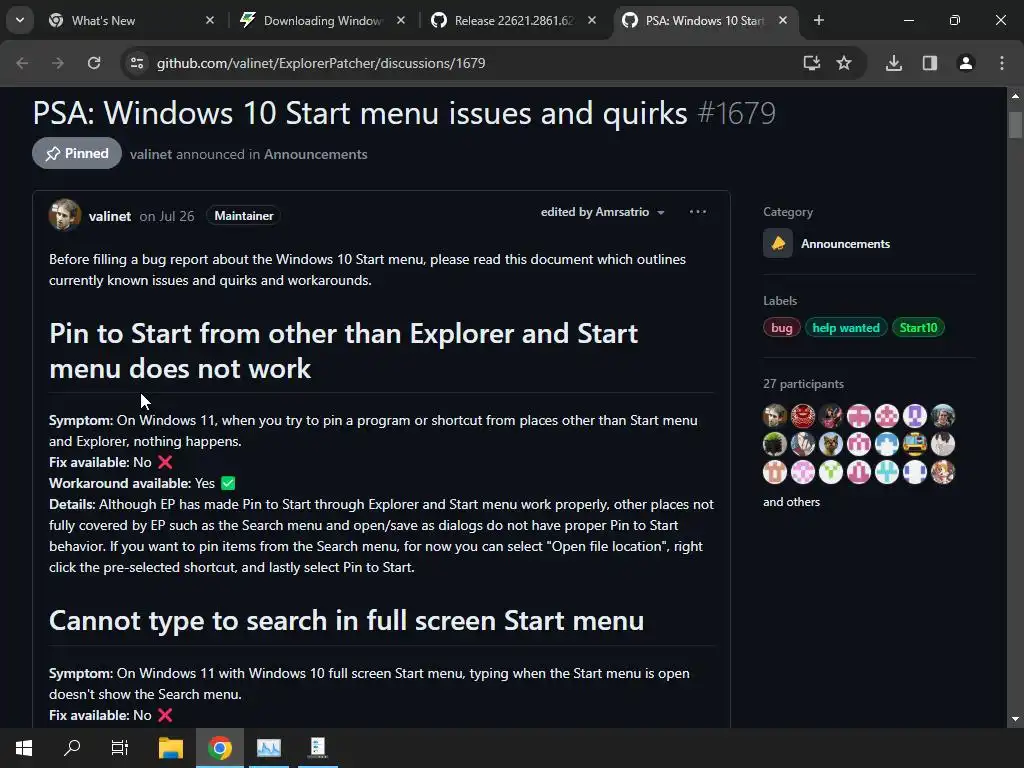Toggle Chrome side panel icon

(x=930, y=63)
